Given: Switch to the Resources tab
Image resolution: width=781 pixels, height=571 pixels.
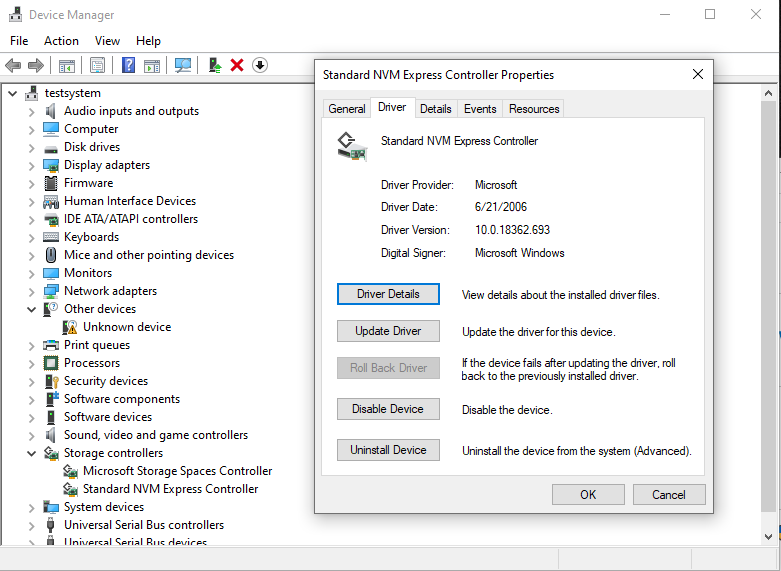Looking at the screenshot, I should (x=533, y=109).
